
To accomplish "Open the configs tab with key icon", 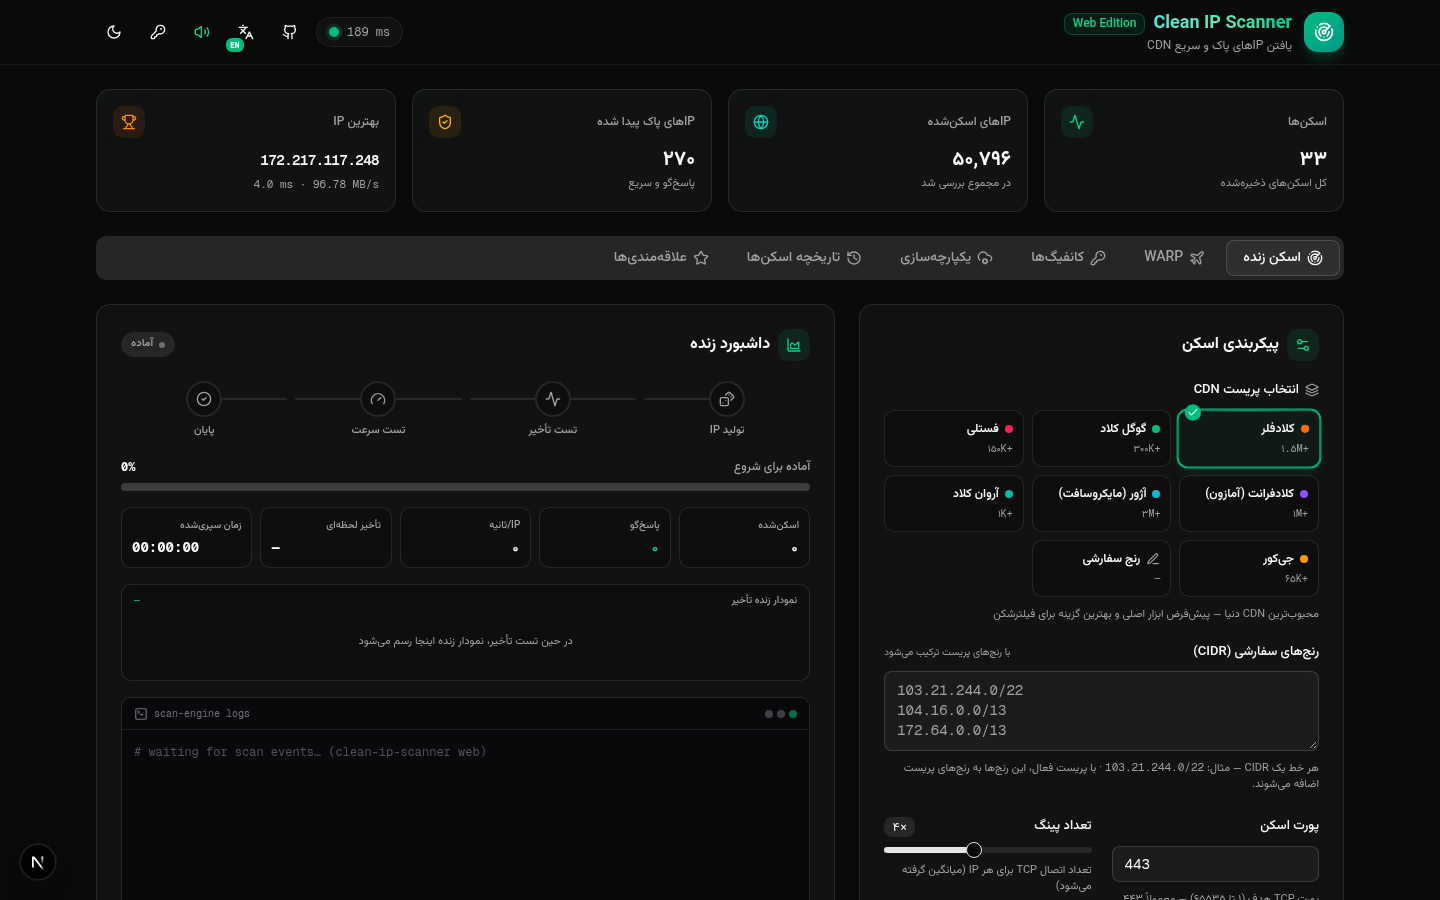I will [x=1068, y=258].
